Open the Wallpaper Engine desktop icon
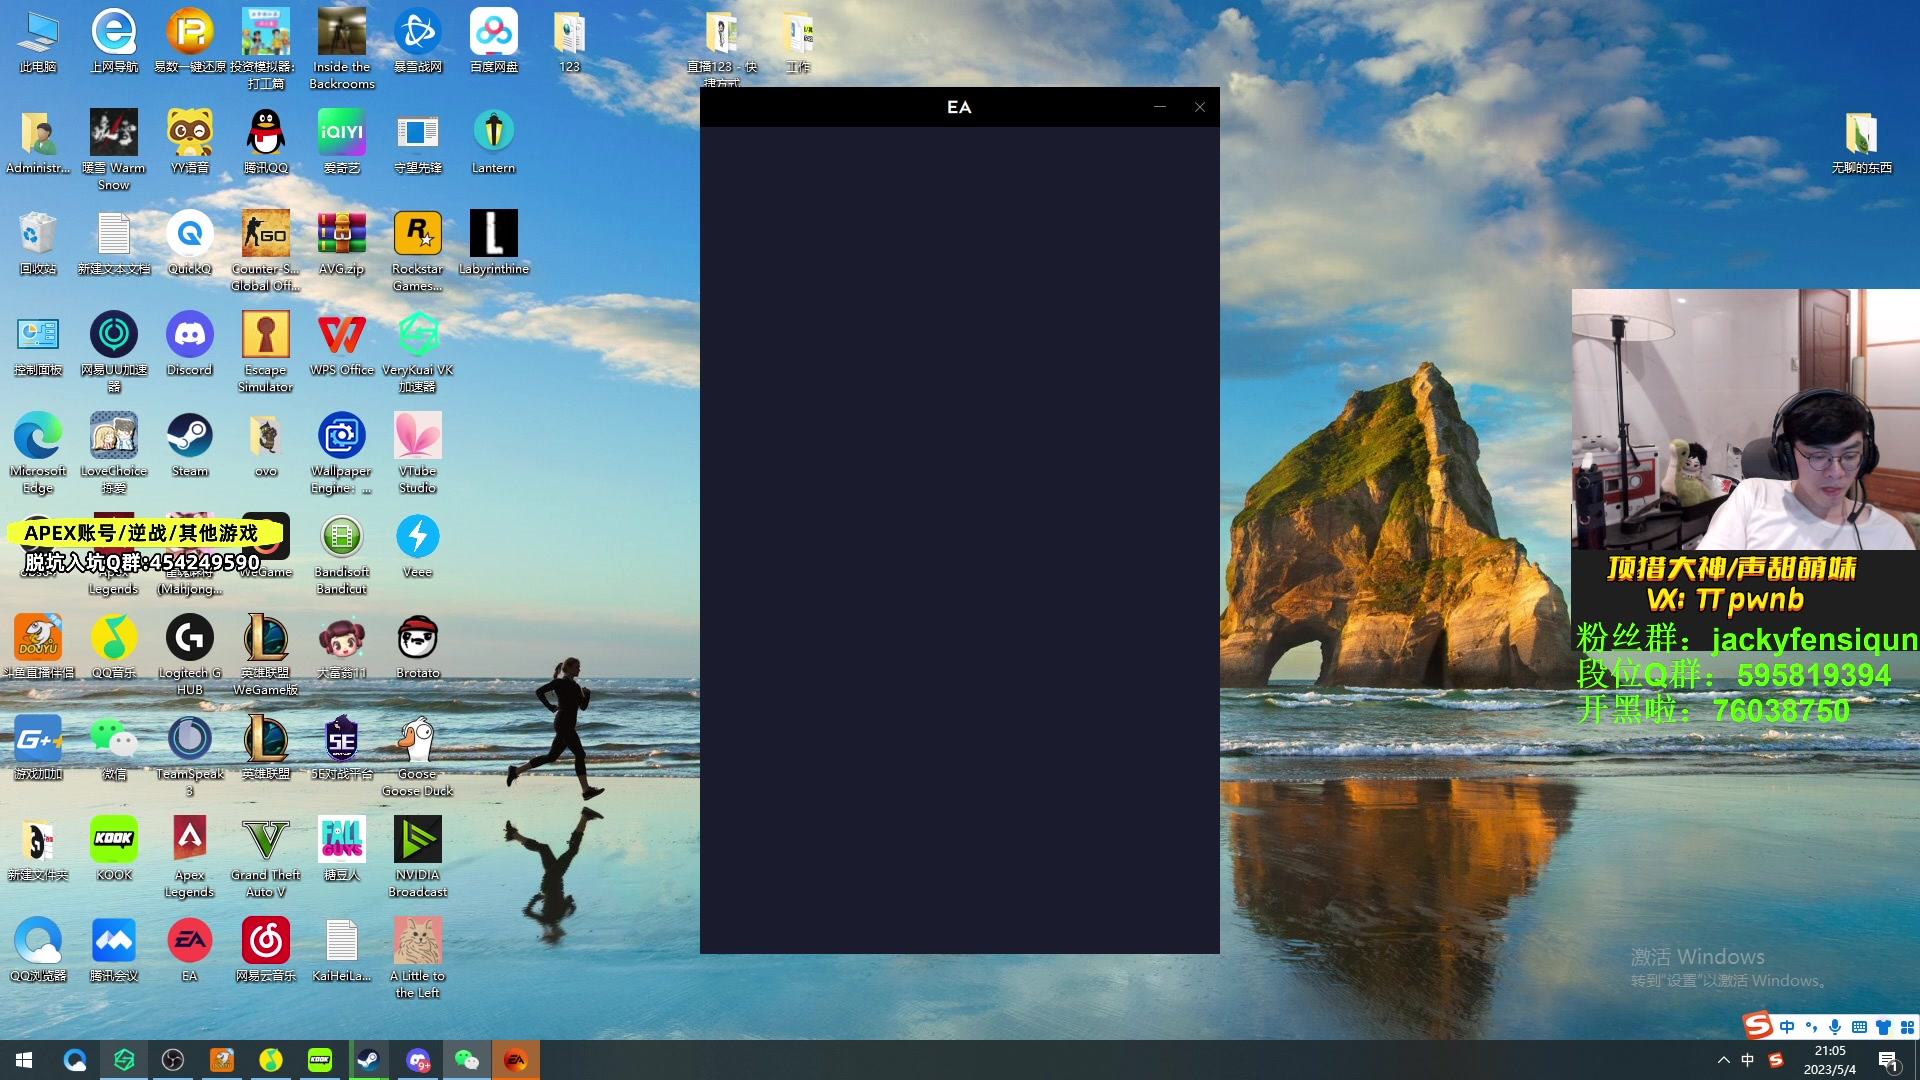Image resolution: width=1920 pixels, height=1080 pixels. point(341,436)
